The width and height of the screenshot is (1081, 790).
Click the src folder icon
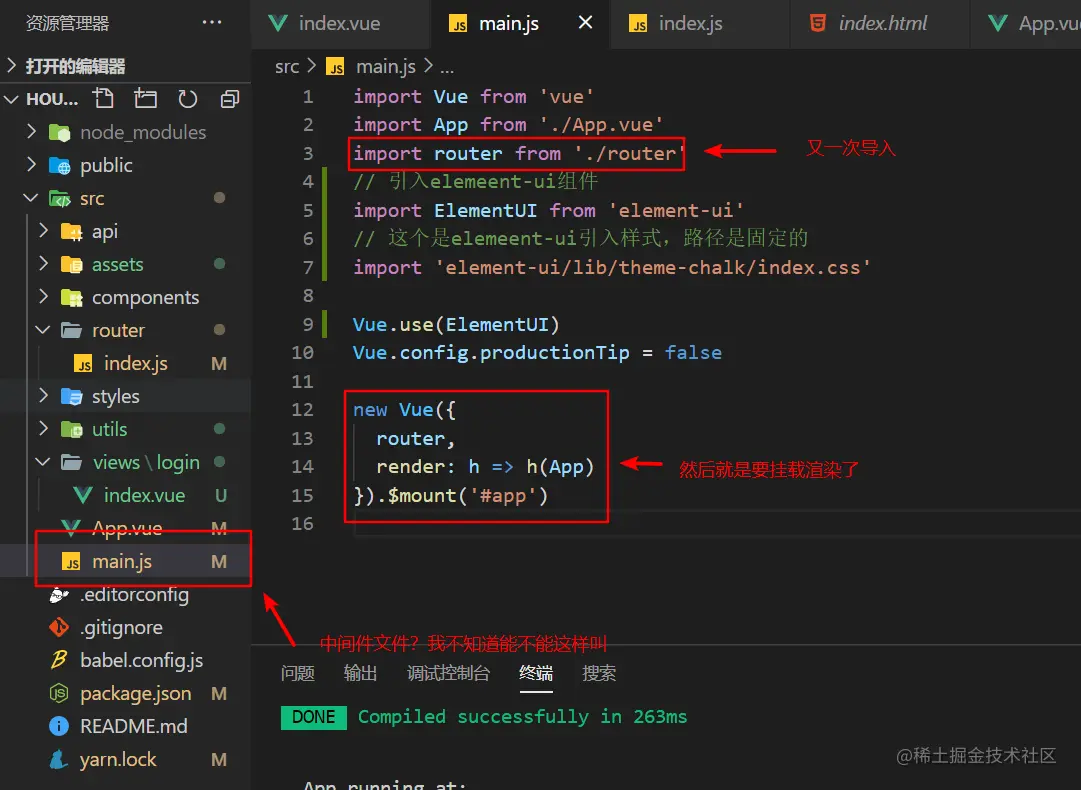pos(60,199)
